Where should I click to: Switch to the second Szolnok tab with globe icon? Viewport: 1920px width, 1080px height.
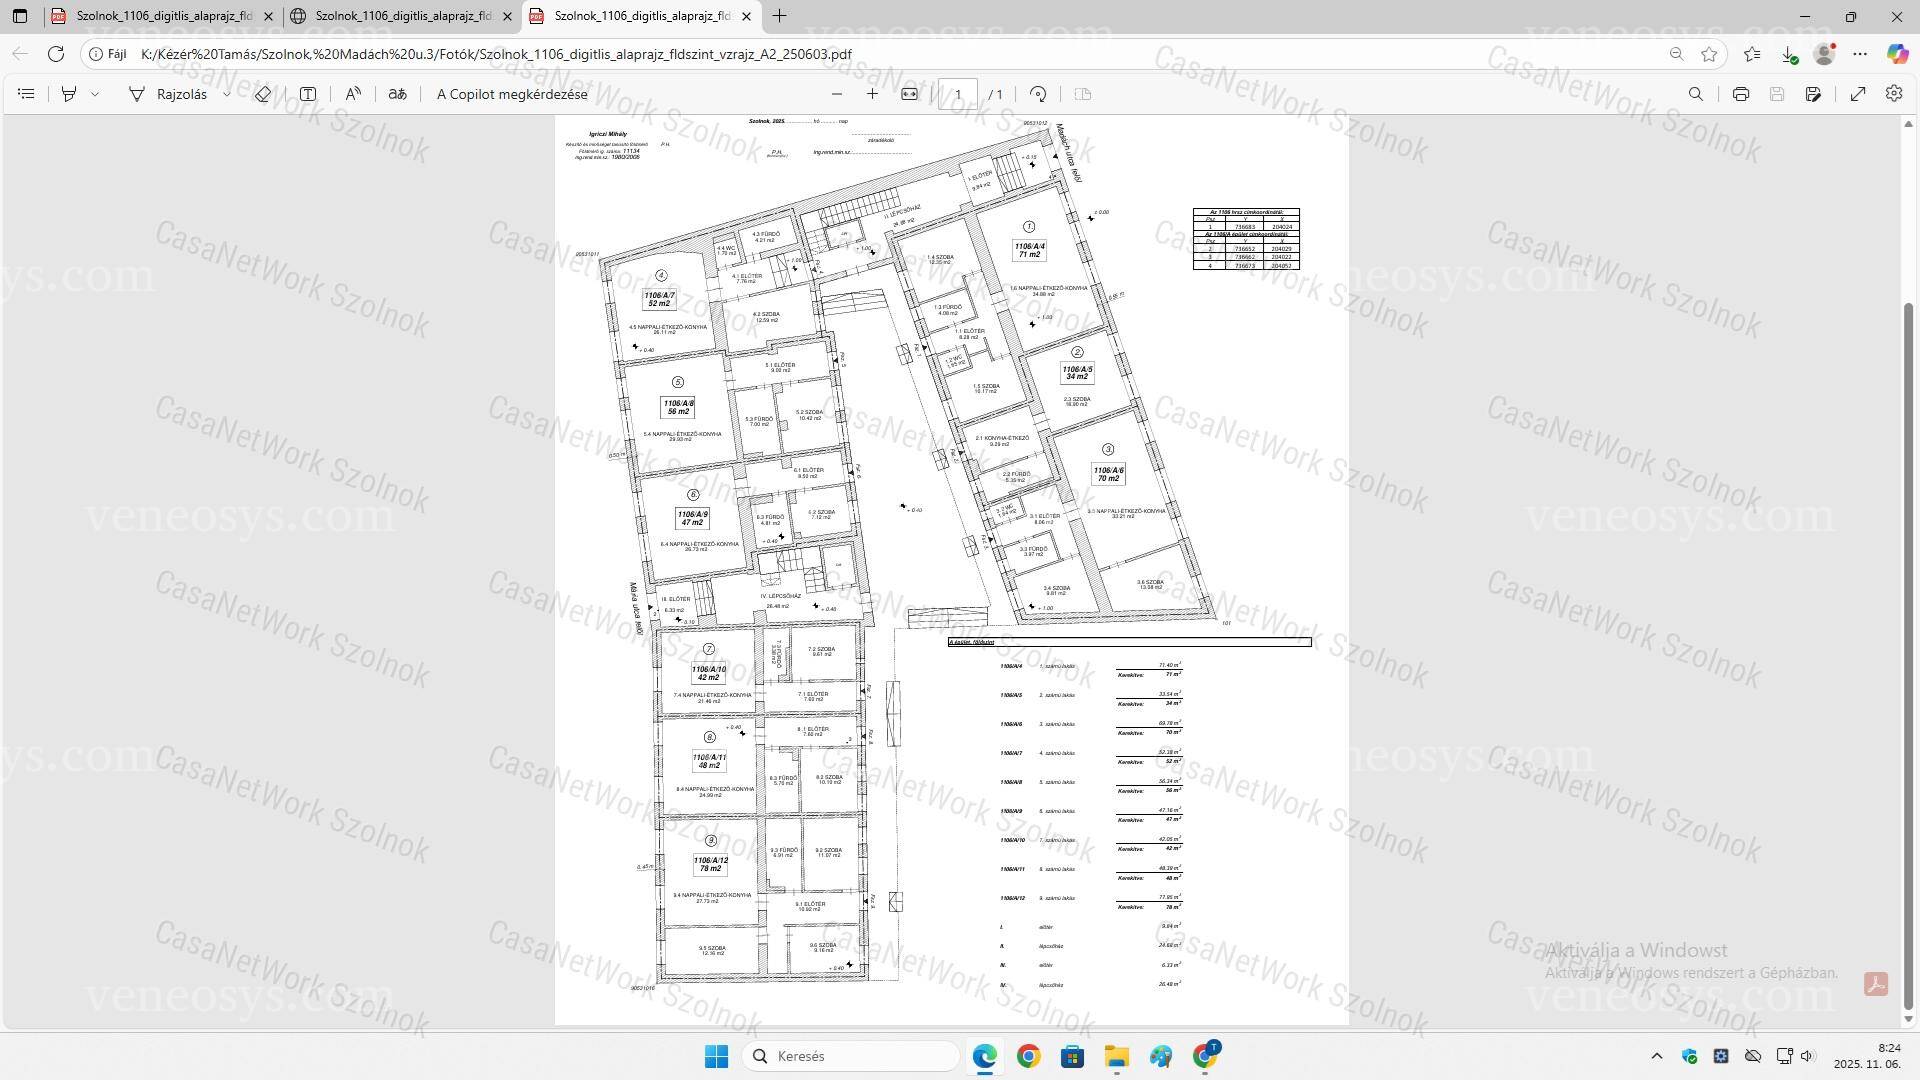coord(402,16)
